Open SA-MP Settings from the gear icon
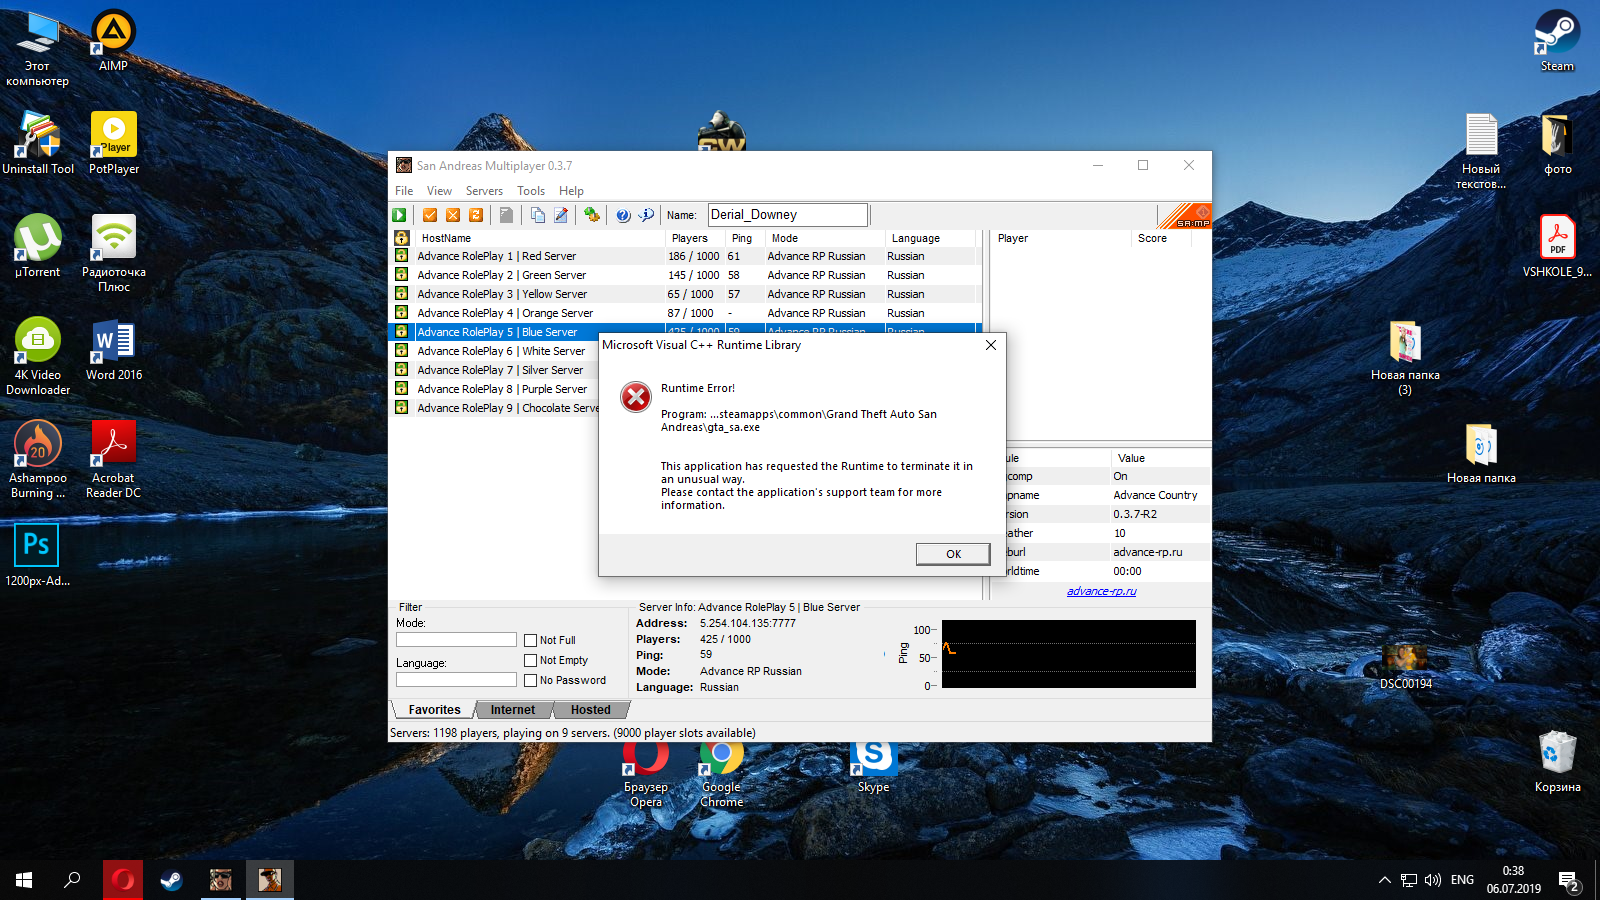1600x900 pixels. (592, 215)
